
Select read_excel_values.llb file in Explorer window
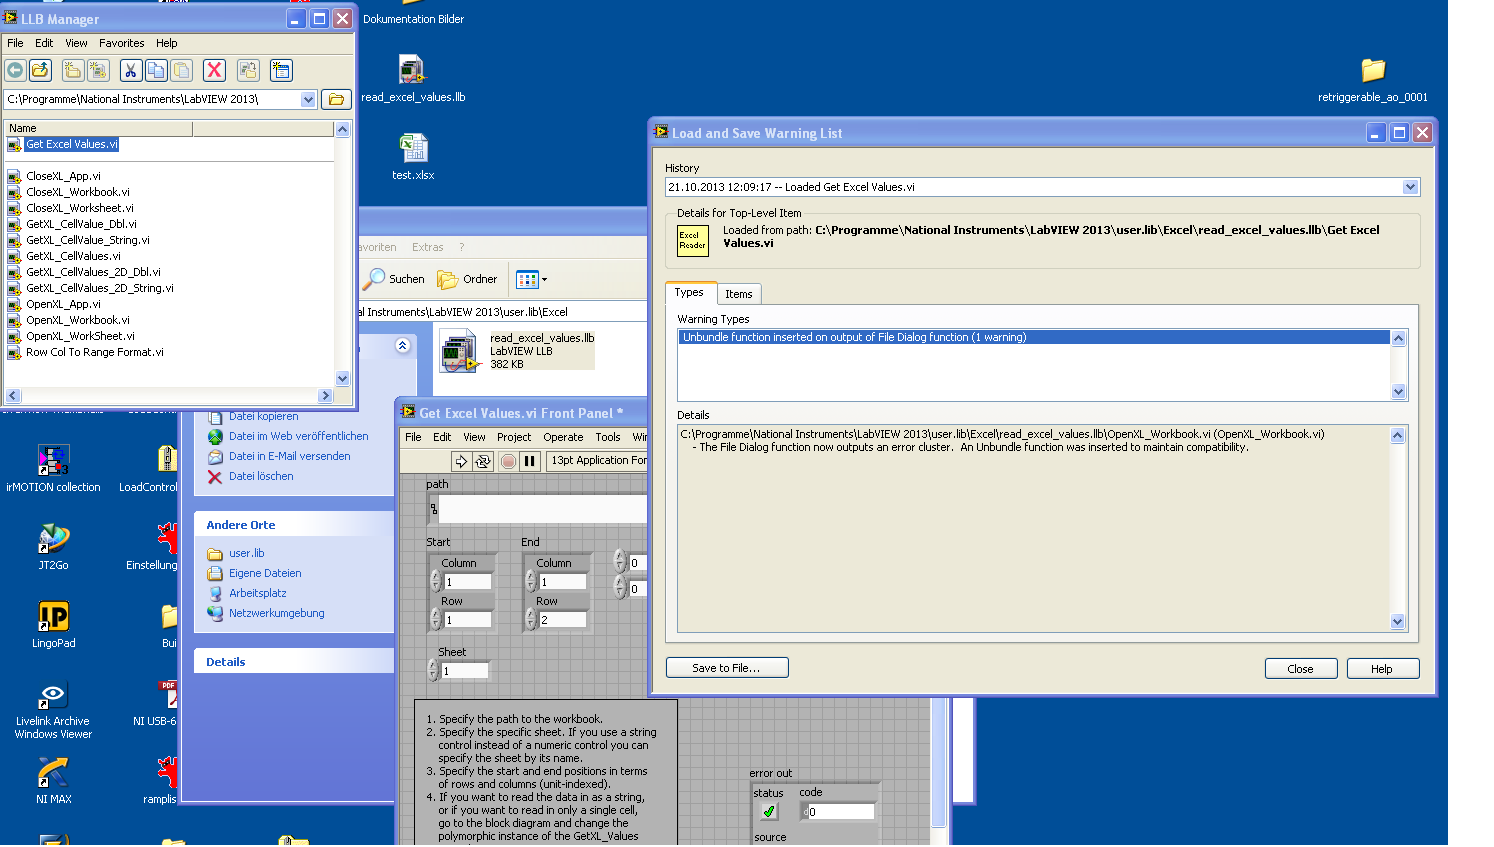click(x=517, y=351)
